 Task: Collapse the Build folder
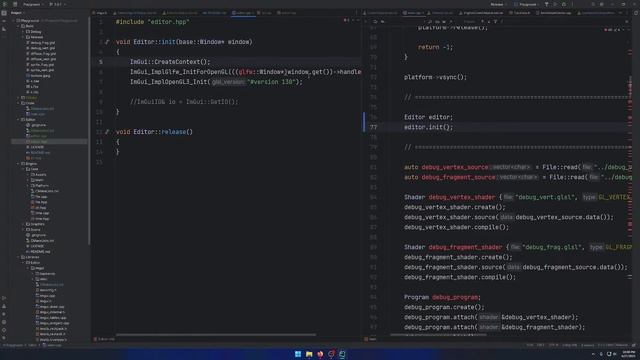pos(18,26)
